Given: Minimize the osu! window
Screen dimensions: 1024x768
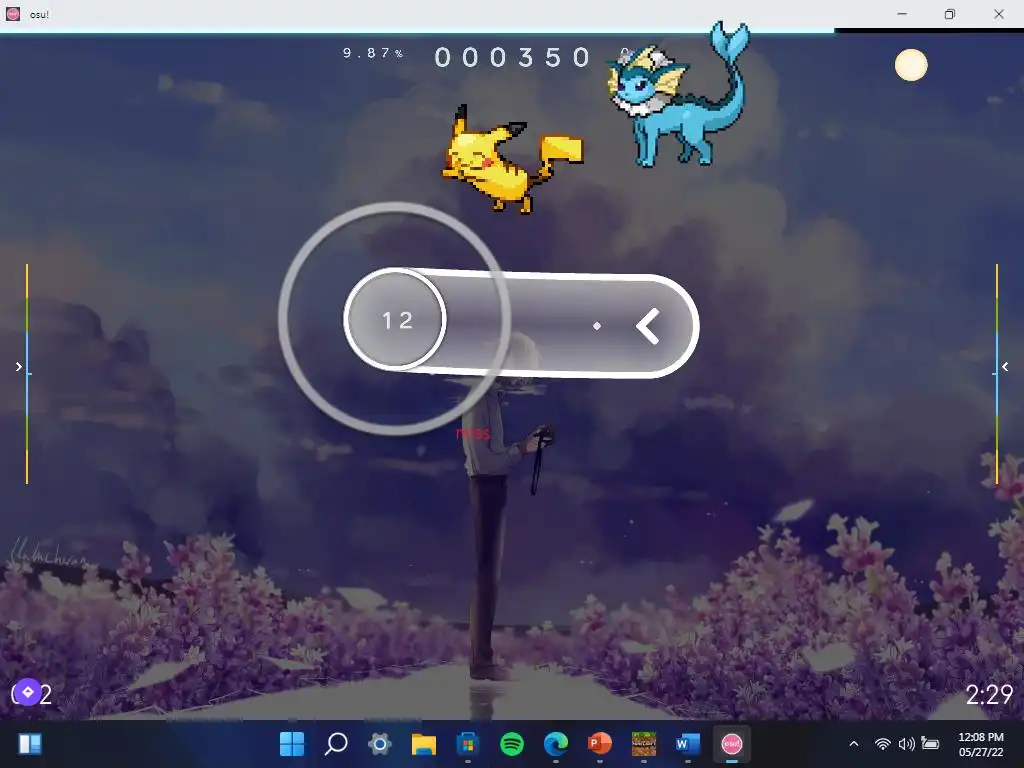Looking at the screenshot, I should pos(902,14).
